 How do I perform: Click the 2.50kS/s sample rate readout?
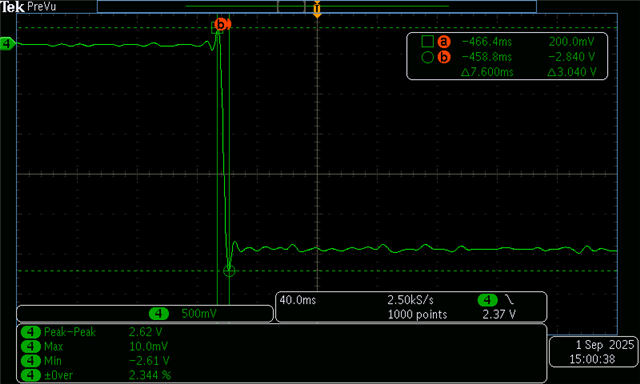(x=410, y=300)
